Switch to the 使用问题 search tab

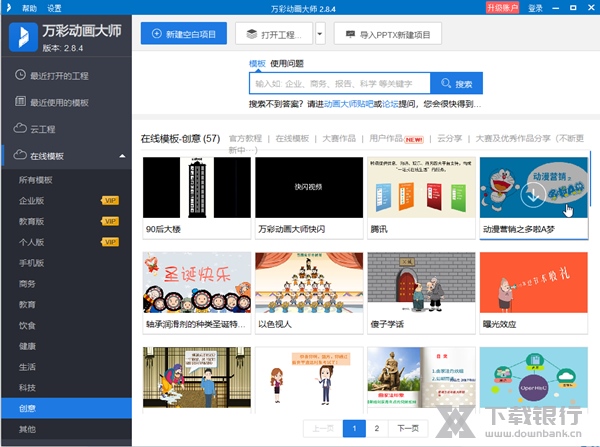(287, 64)
